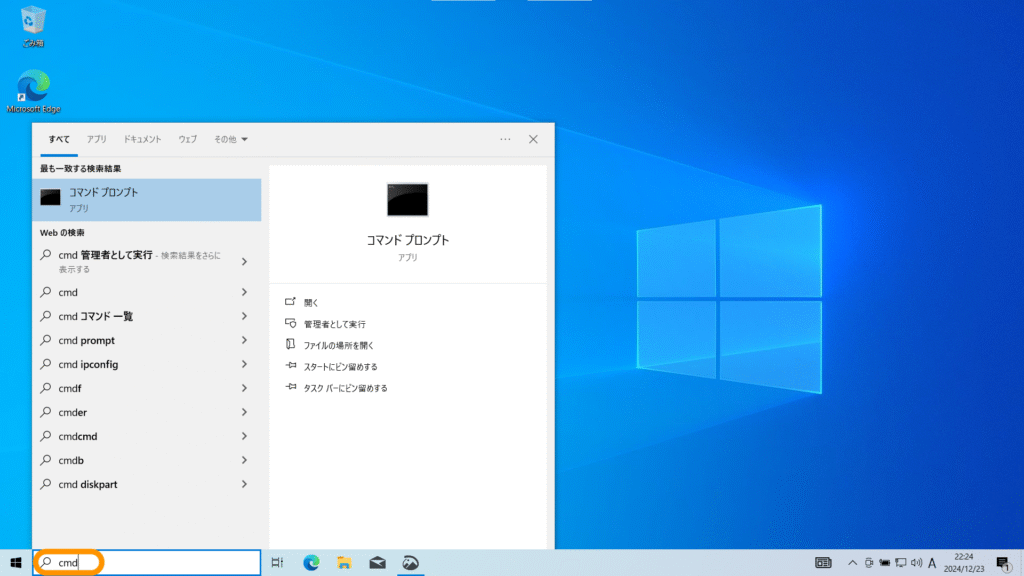Image resolution: width=1024 pixels, height=576 pixels.
Task: Open the Microsoft Edge desktop shortcut
Action: [33, 91]
